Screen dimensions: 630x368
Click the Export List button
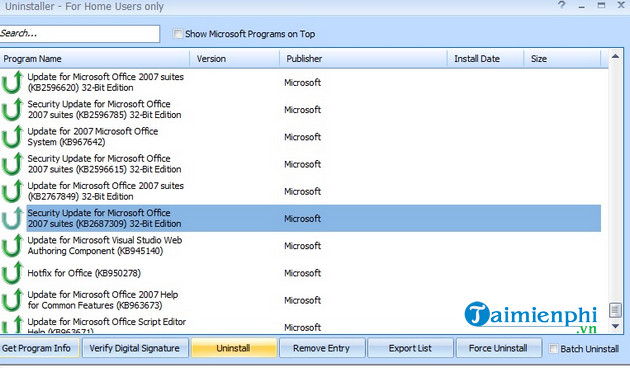click(x=410, y=348)
